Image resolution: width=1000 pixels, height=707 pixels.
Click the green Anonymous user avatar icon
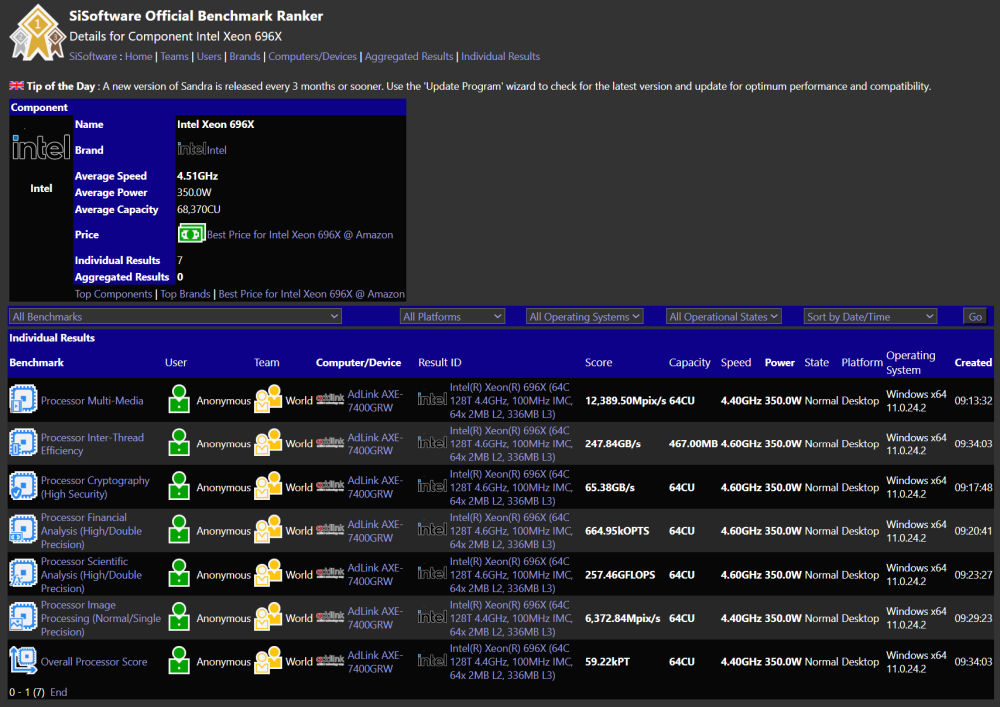(179, 399)
